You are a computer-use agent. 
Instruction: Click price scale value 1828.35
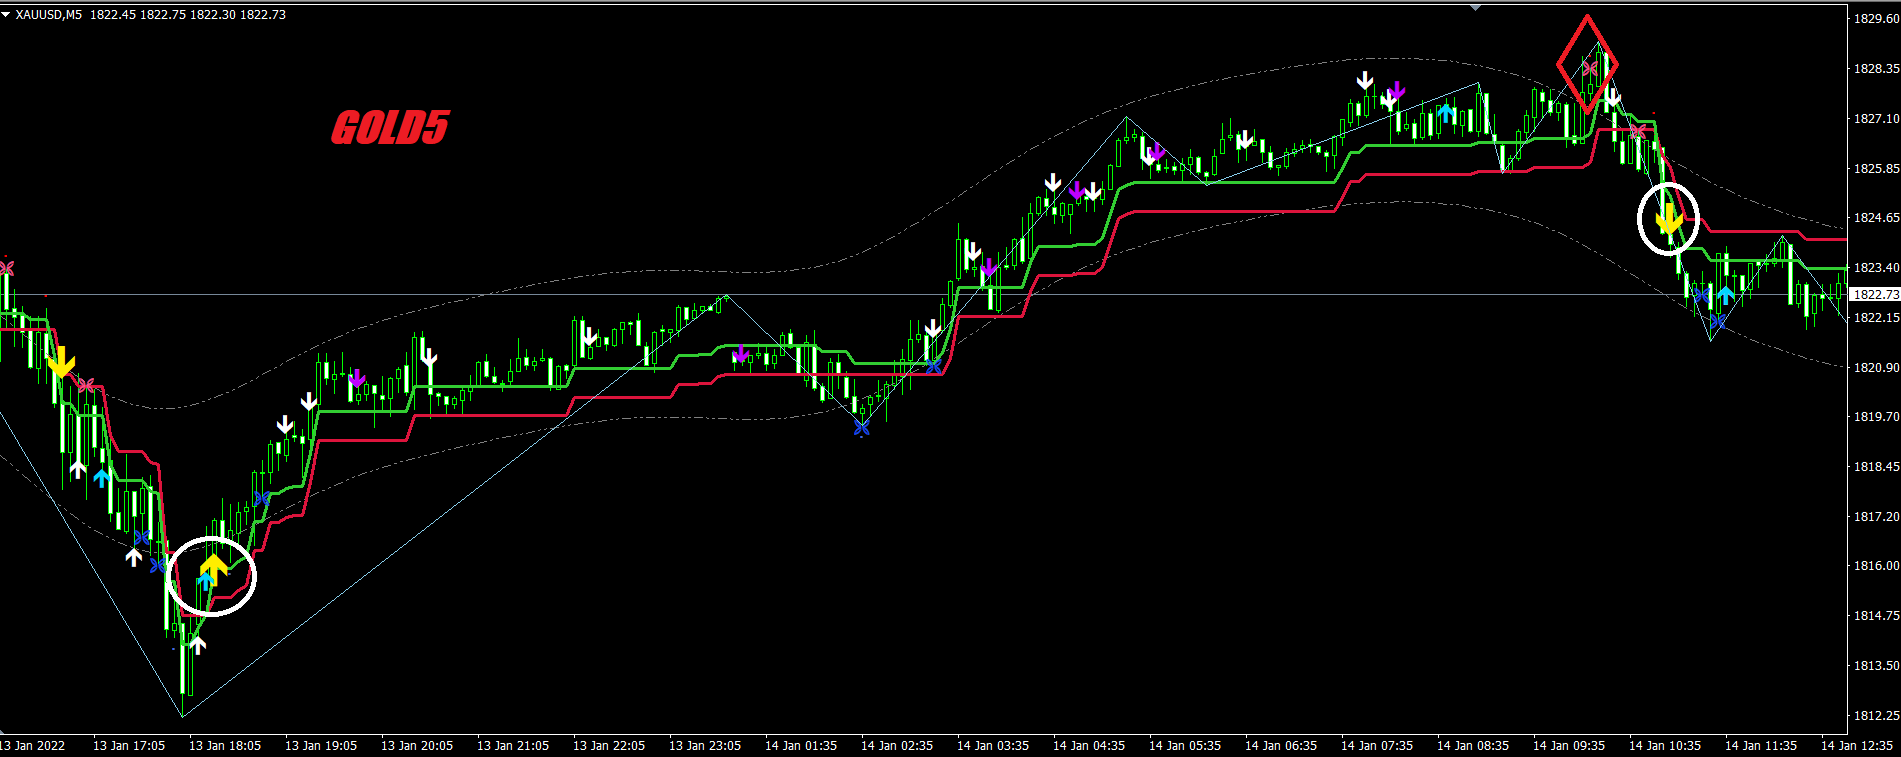[1877, 69]
